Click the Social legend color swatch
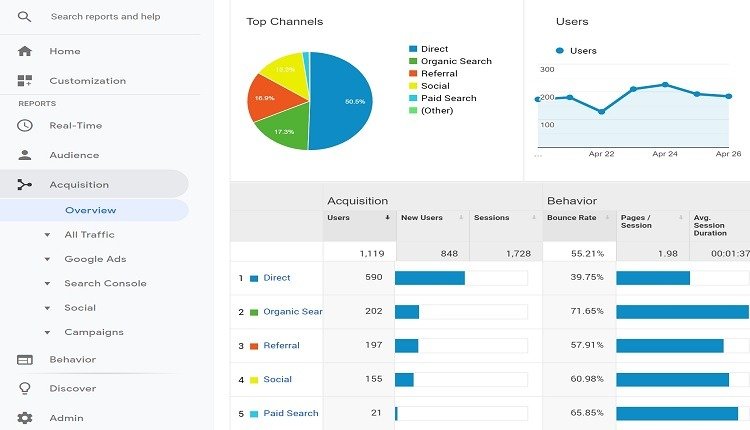The height and width of the screenshot is (430, 750). point(413,86)
